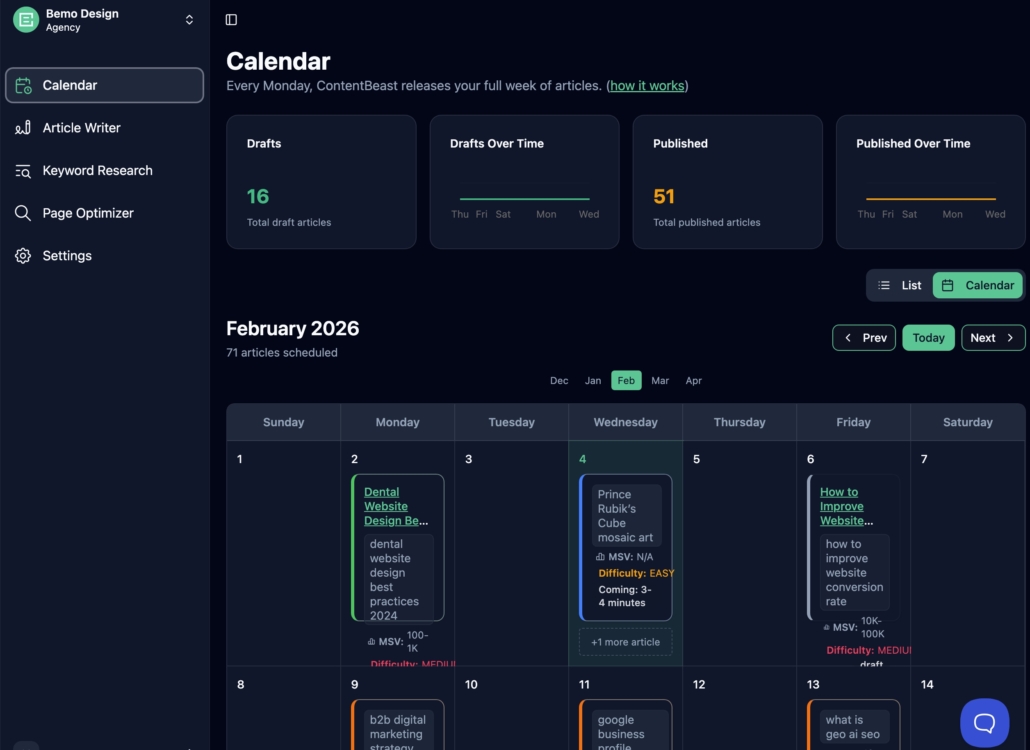Click the Article Writer pen icon
Image resolution: width=1030 pixels, height=750 pixels.
click(x=23, y=128)
